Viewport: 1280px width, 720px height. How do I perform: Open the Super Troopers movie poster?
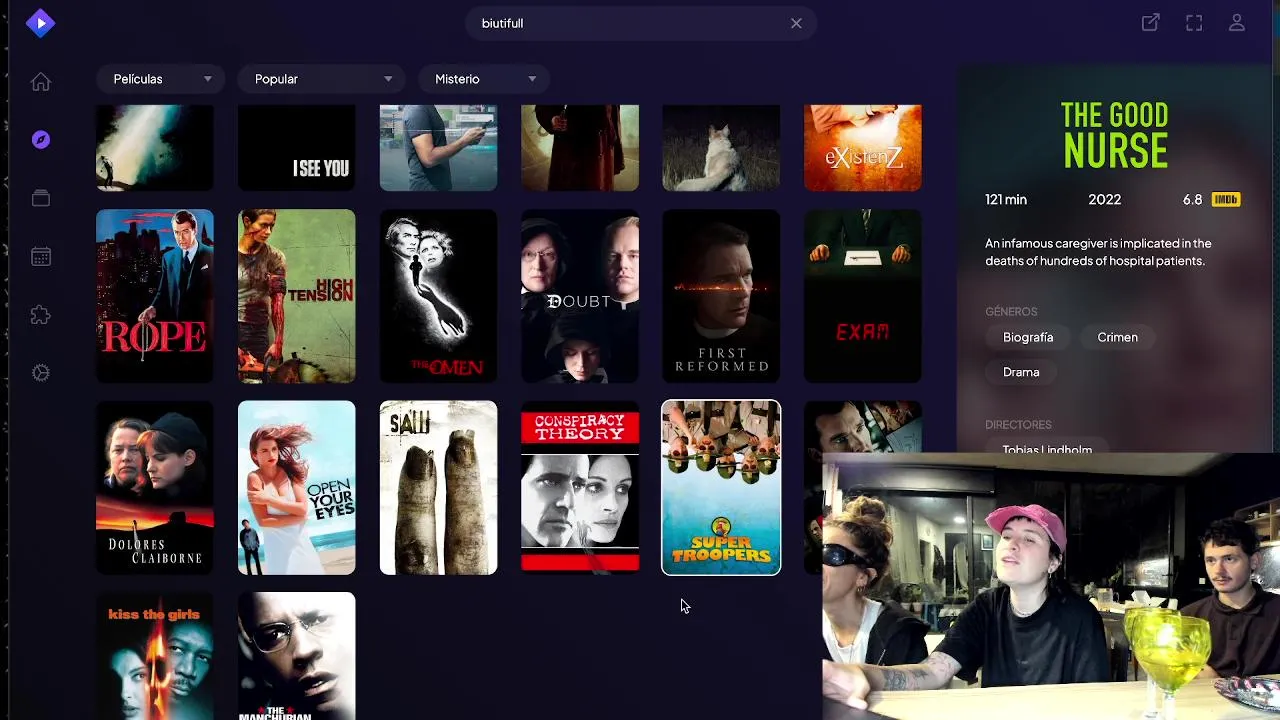click(x=721, y=488)
